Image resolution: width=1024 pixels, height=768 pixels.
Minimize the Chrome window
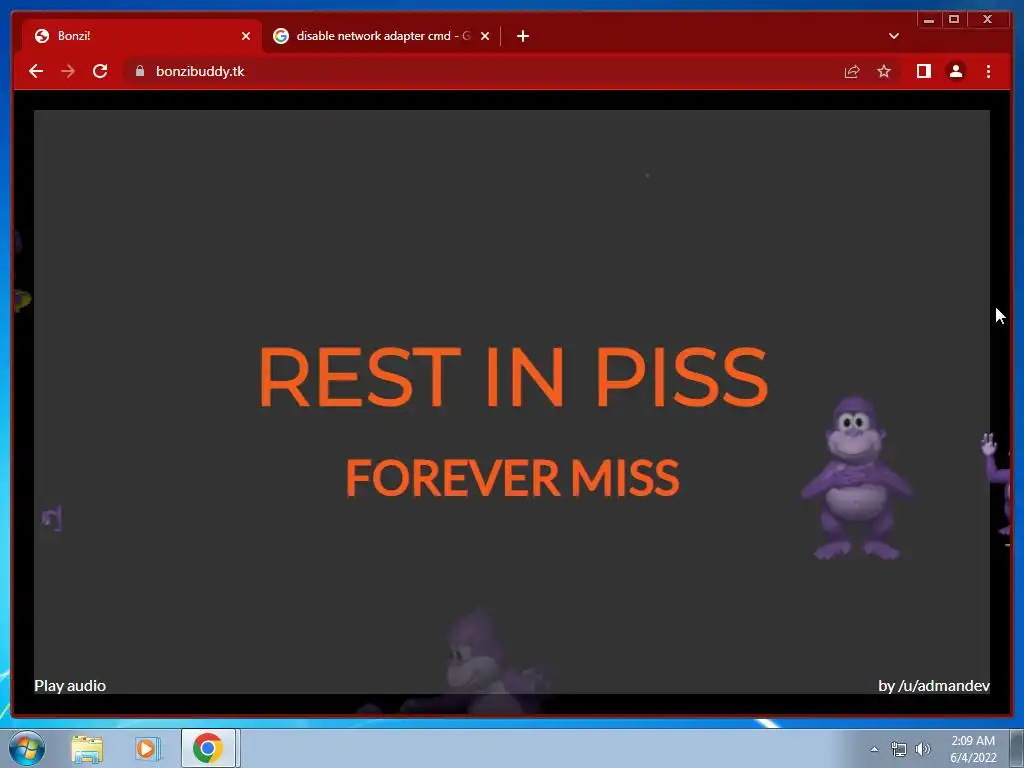[x=929, y=20]
